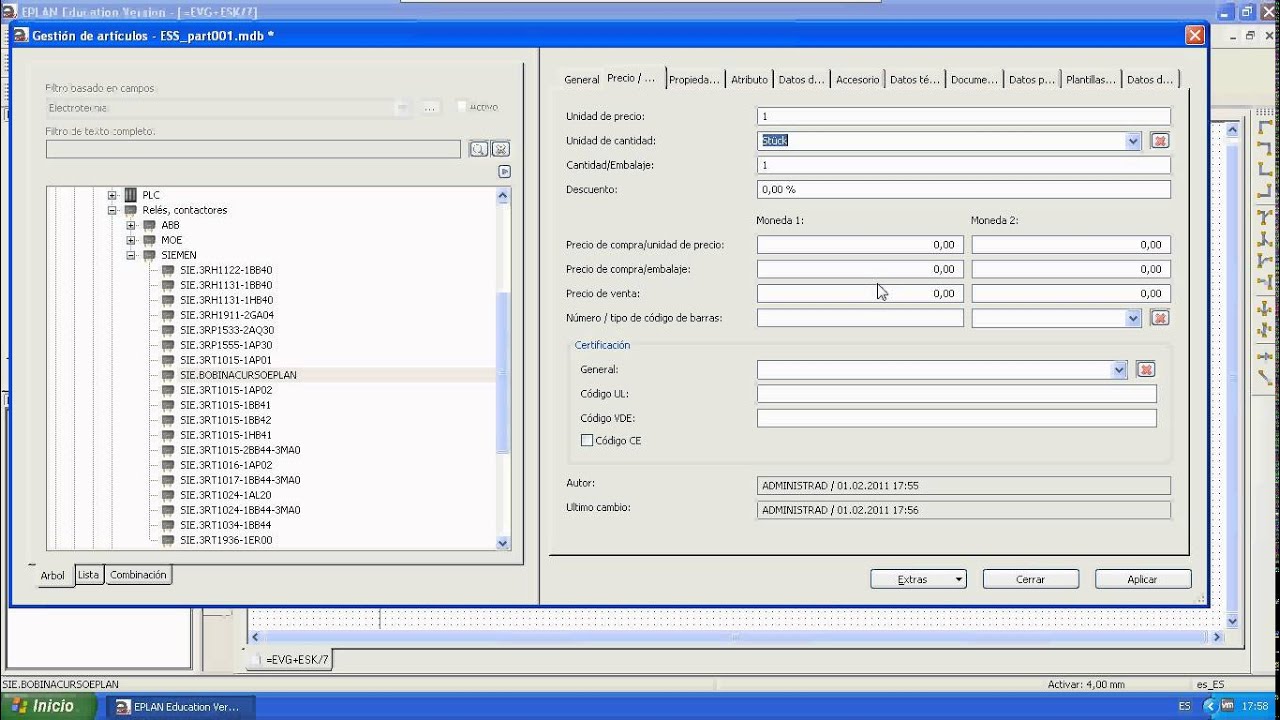Click the SIE.BOBINACURSOEPLAN part icon
This screenshot has height=720, width=1280.
168,375
